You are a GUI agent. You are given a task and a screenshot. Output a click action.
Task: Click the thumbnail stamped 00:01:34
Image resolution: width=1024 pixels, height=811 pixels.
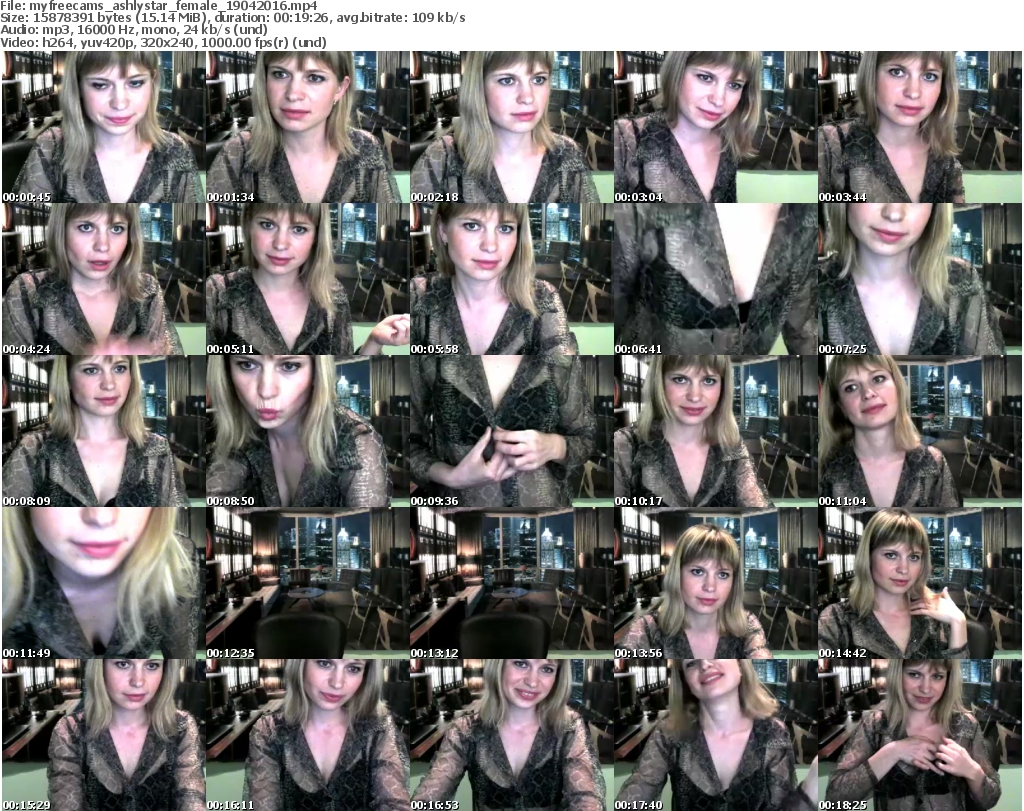308,127
